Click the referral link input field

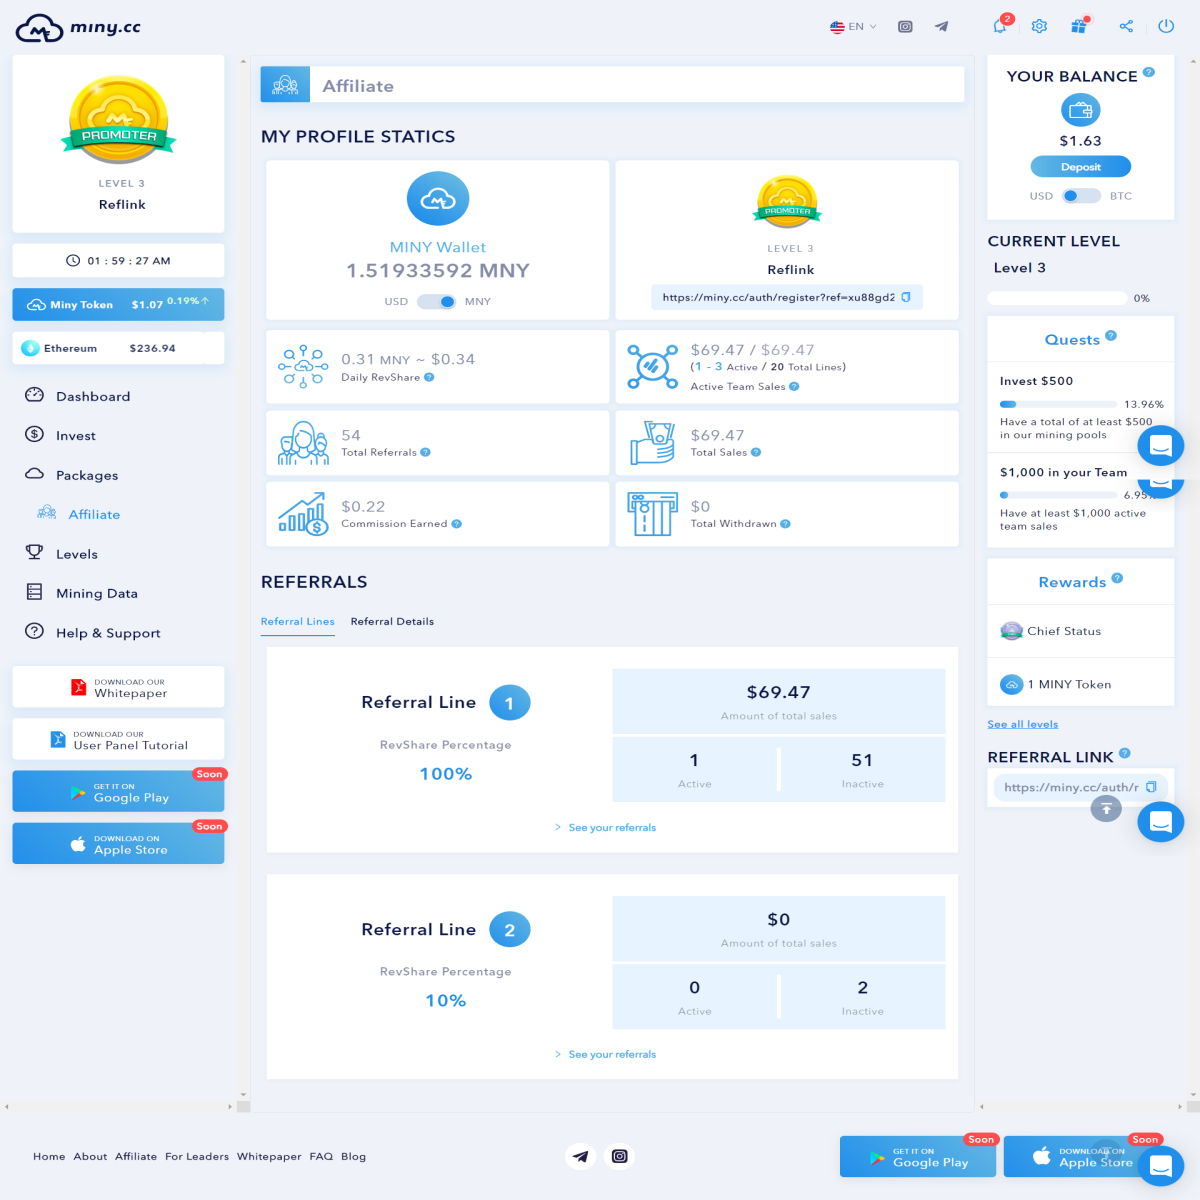pyautogui.click(x=1070, y=787)
